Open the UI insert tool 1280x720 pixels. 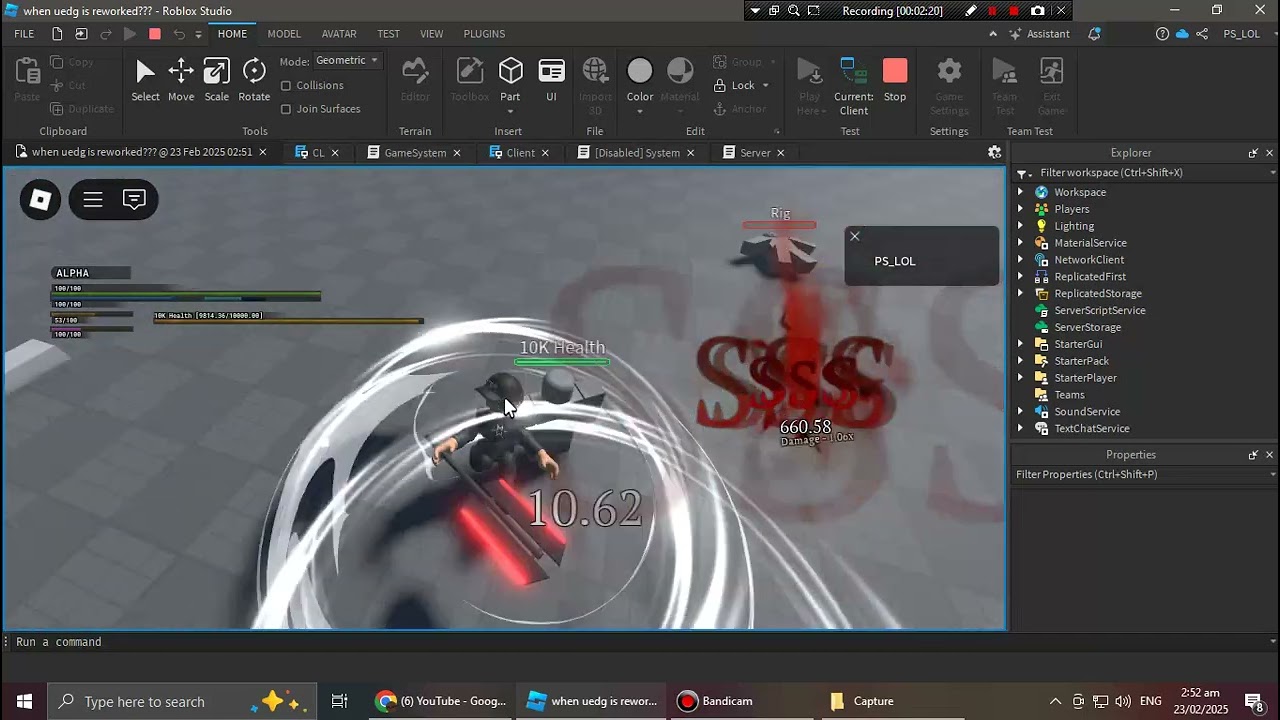pyautogui.click(x=551, y=80)
